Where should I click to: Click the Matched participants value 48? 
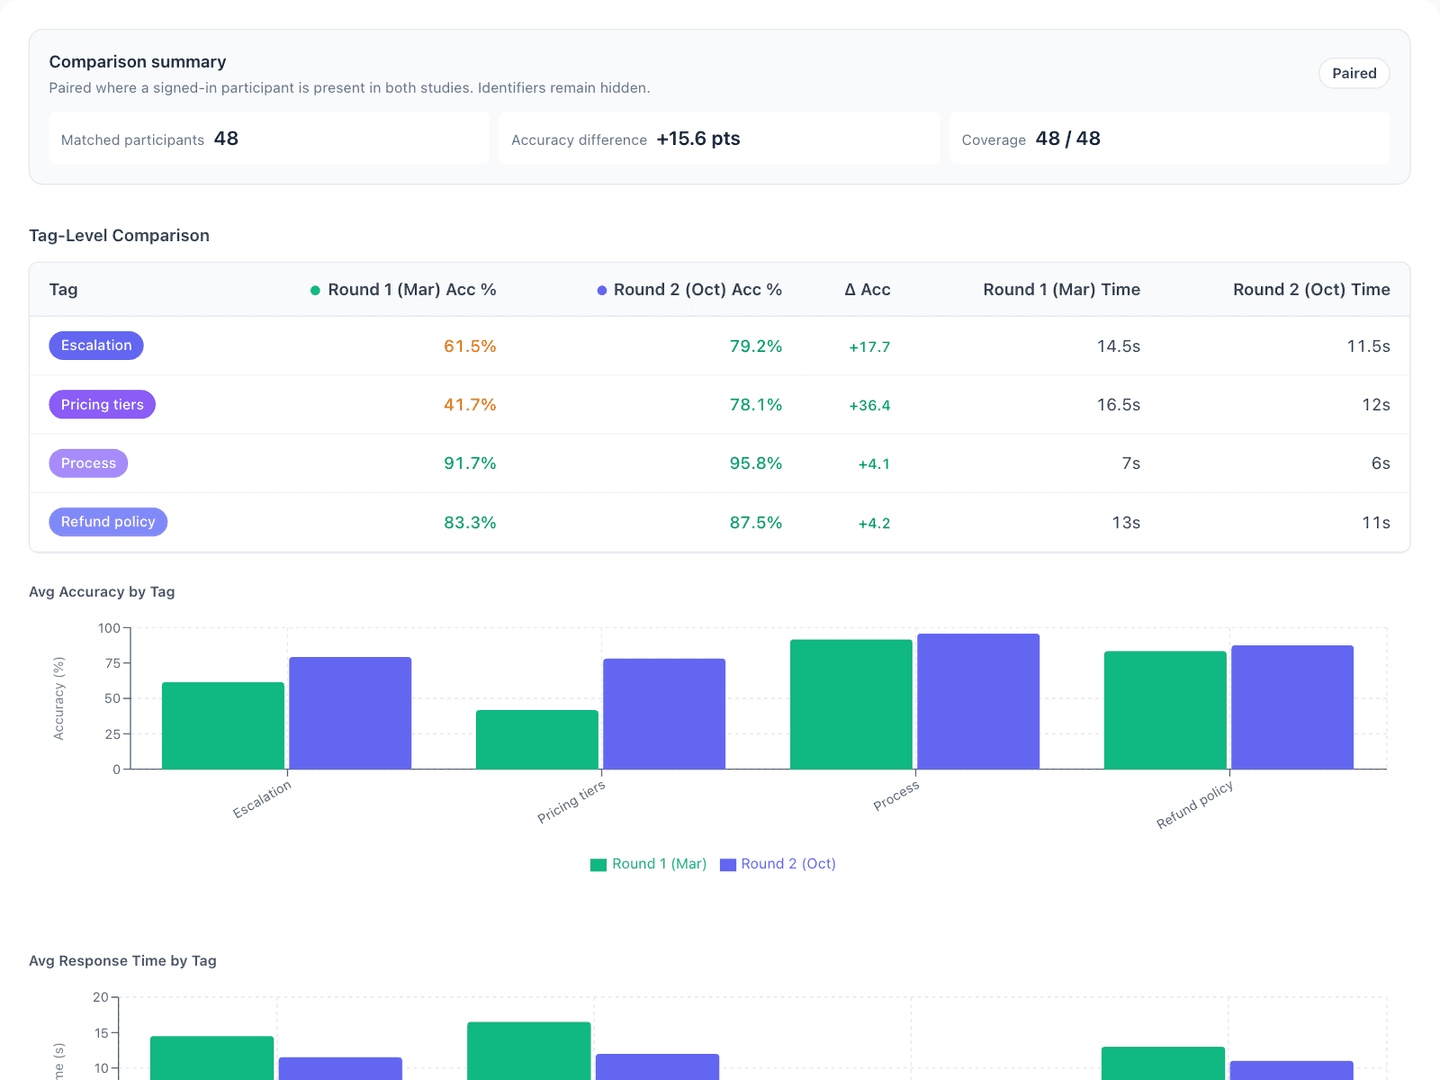(x=226, y=139)
